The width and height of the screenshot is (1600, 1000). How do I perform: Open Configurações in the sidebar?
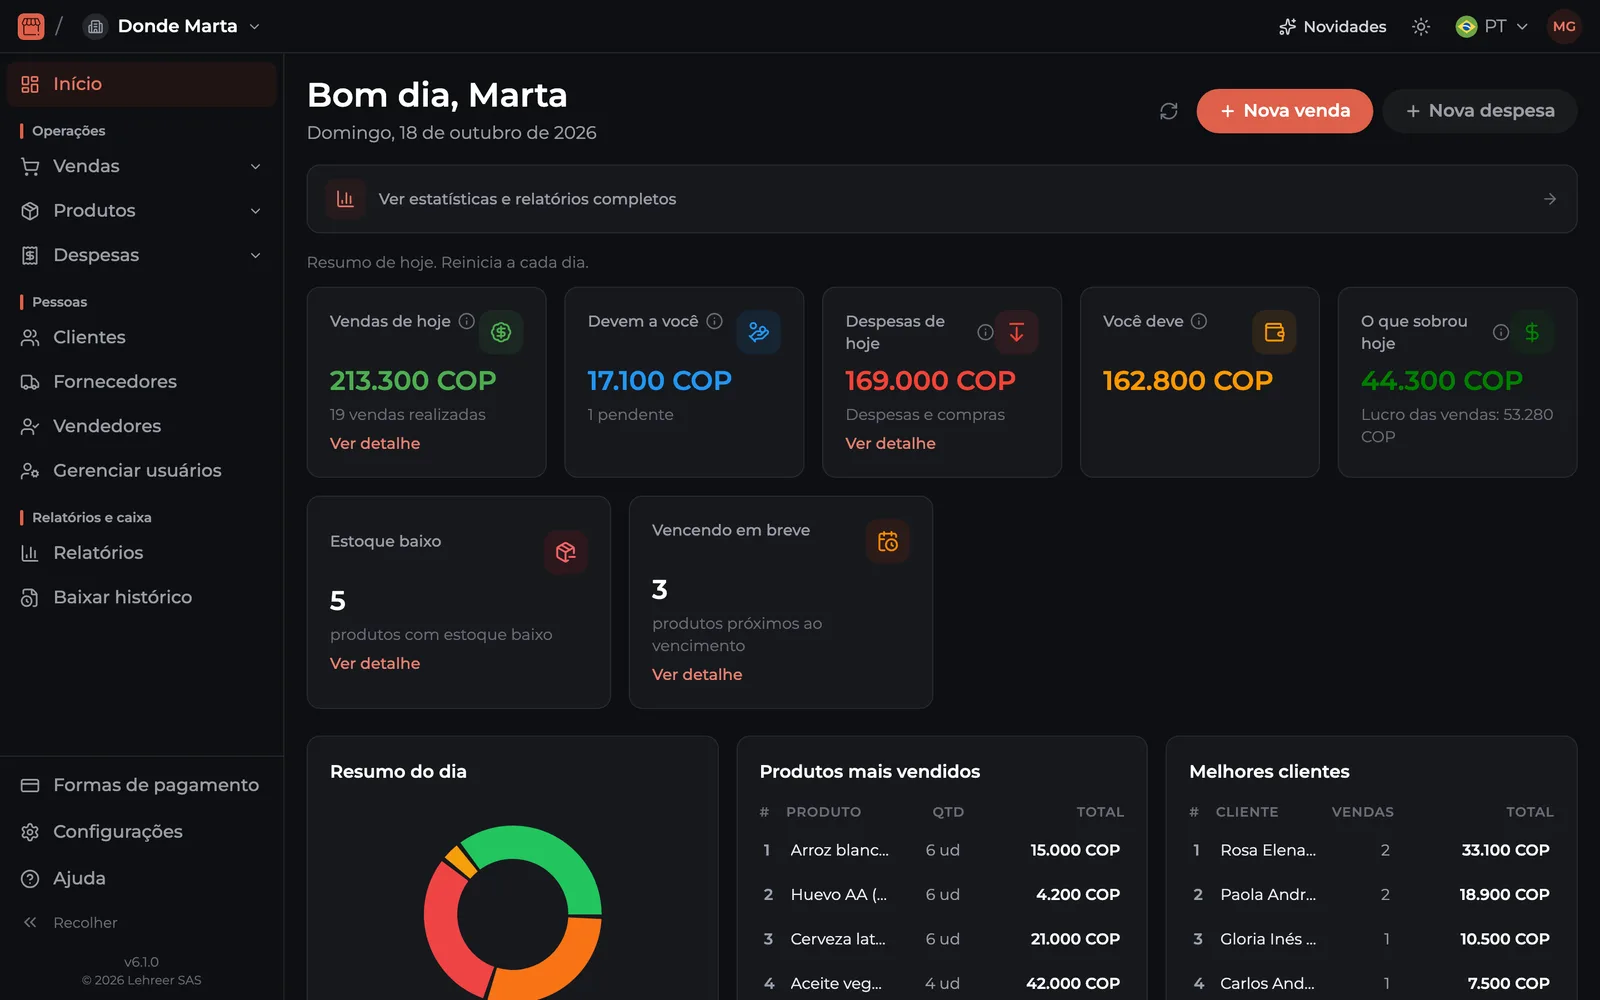tap(142, 832)
